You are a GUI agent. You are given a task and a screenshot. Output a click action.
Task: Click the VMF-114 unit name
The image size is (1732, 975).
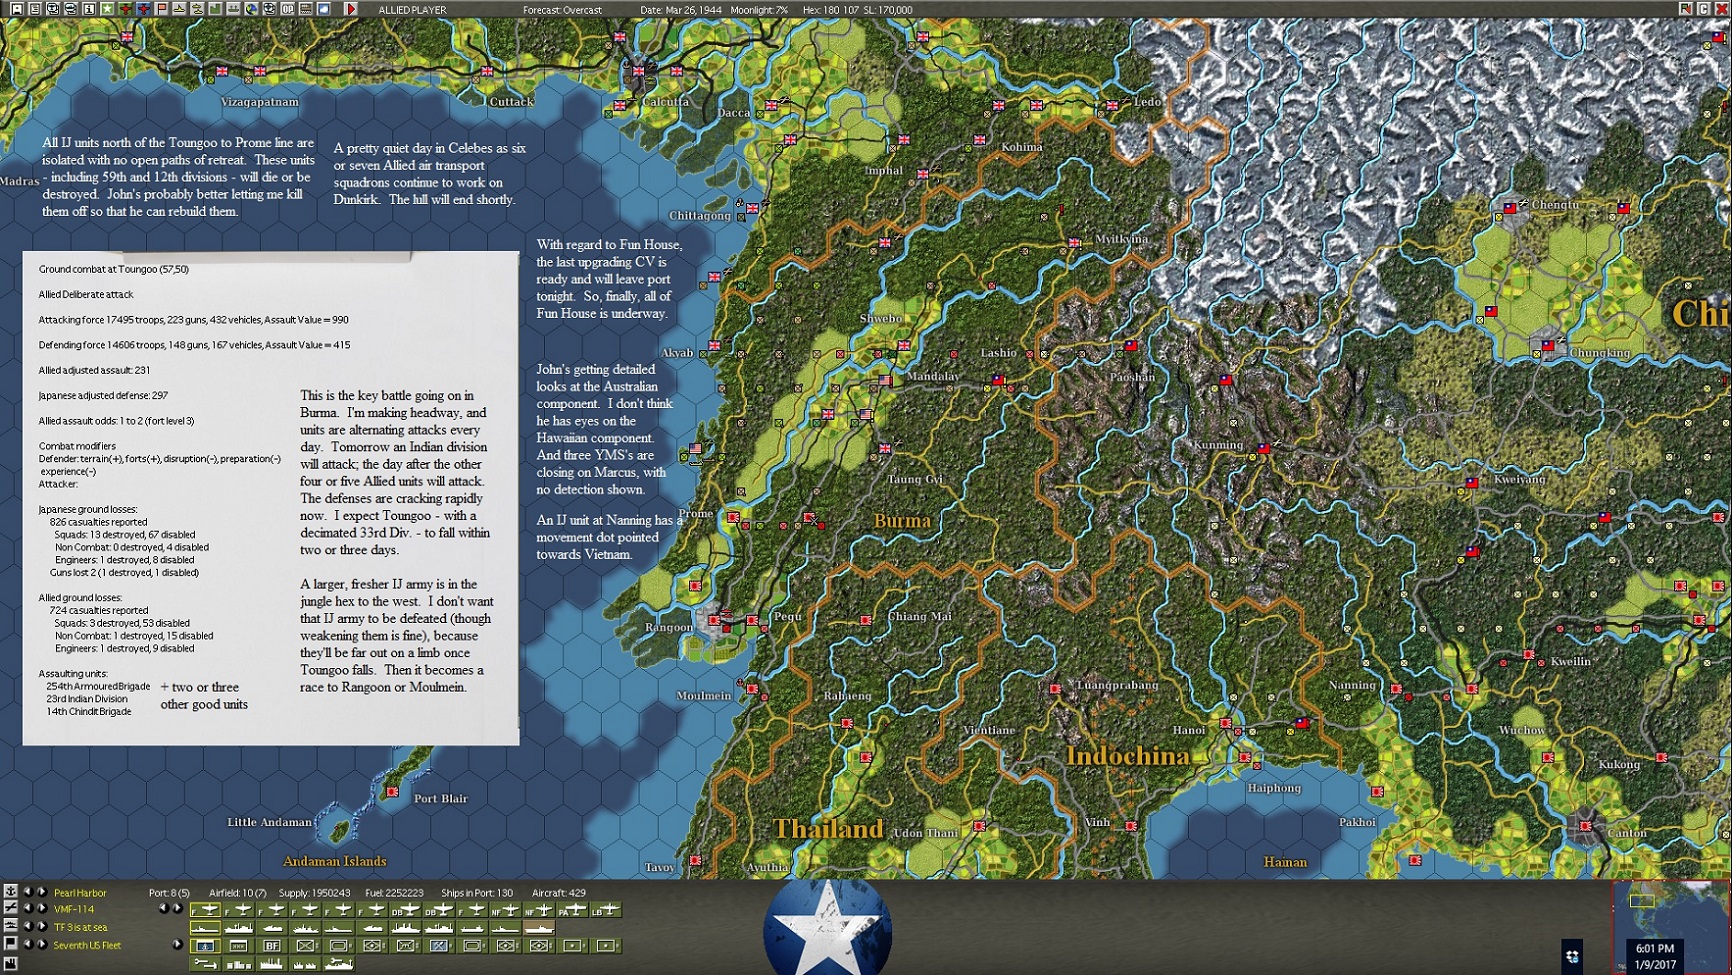click(x=73, y=910)
